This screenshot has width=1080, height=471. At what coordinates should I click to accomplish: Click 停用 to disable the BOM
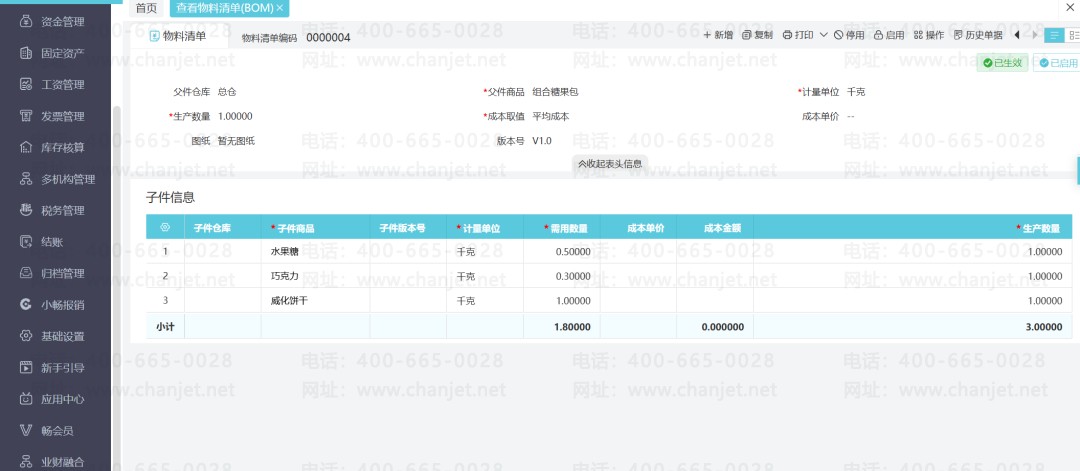(x=849, y=35)
